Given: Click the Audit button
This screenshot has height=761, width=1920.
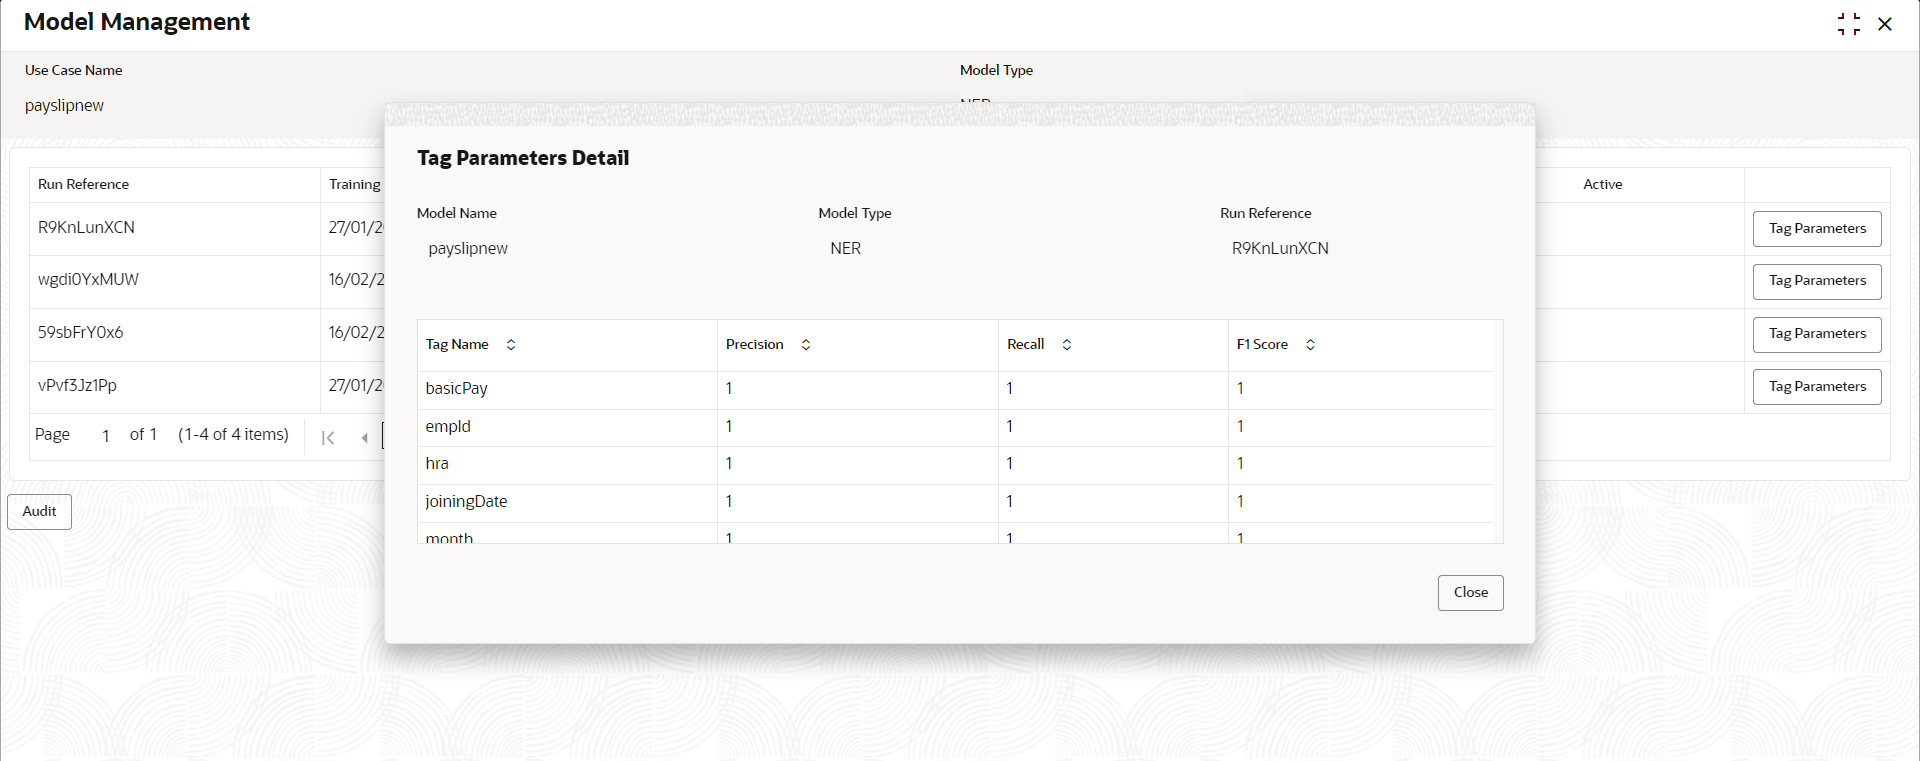Looking at the screenshot, I should coord(40,512).
